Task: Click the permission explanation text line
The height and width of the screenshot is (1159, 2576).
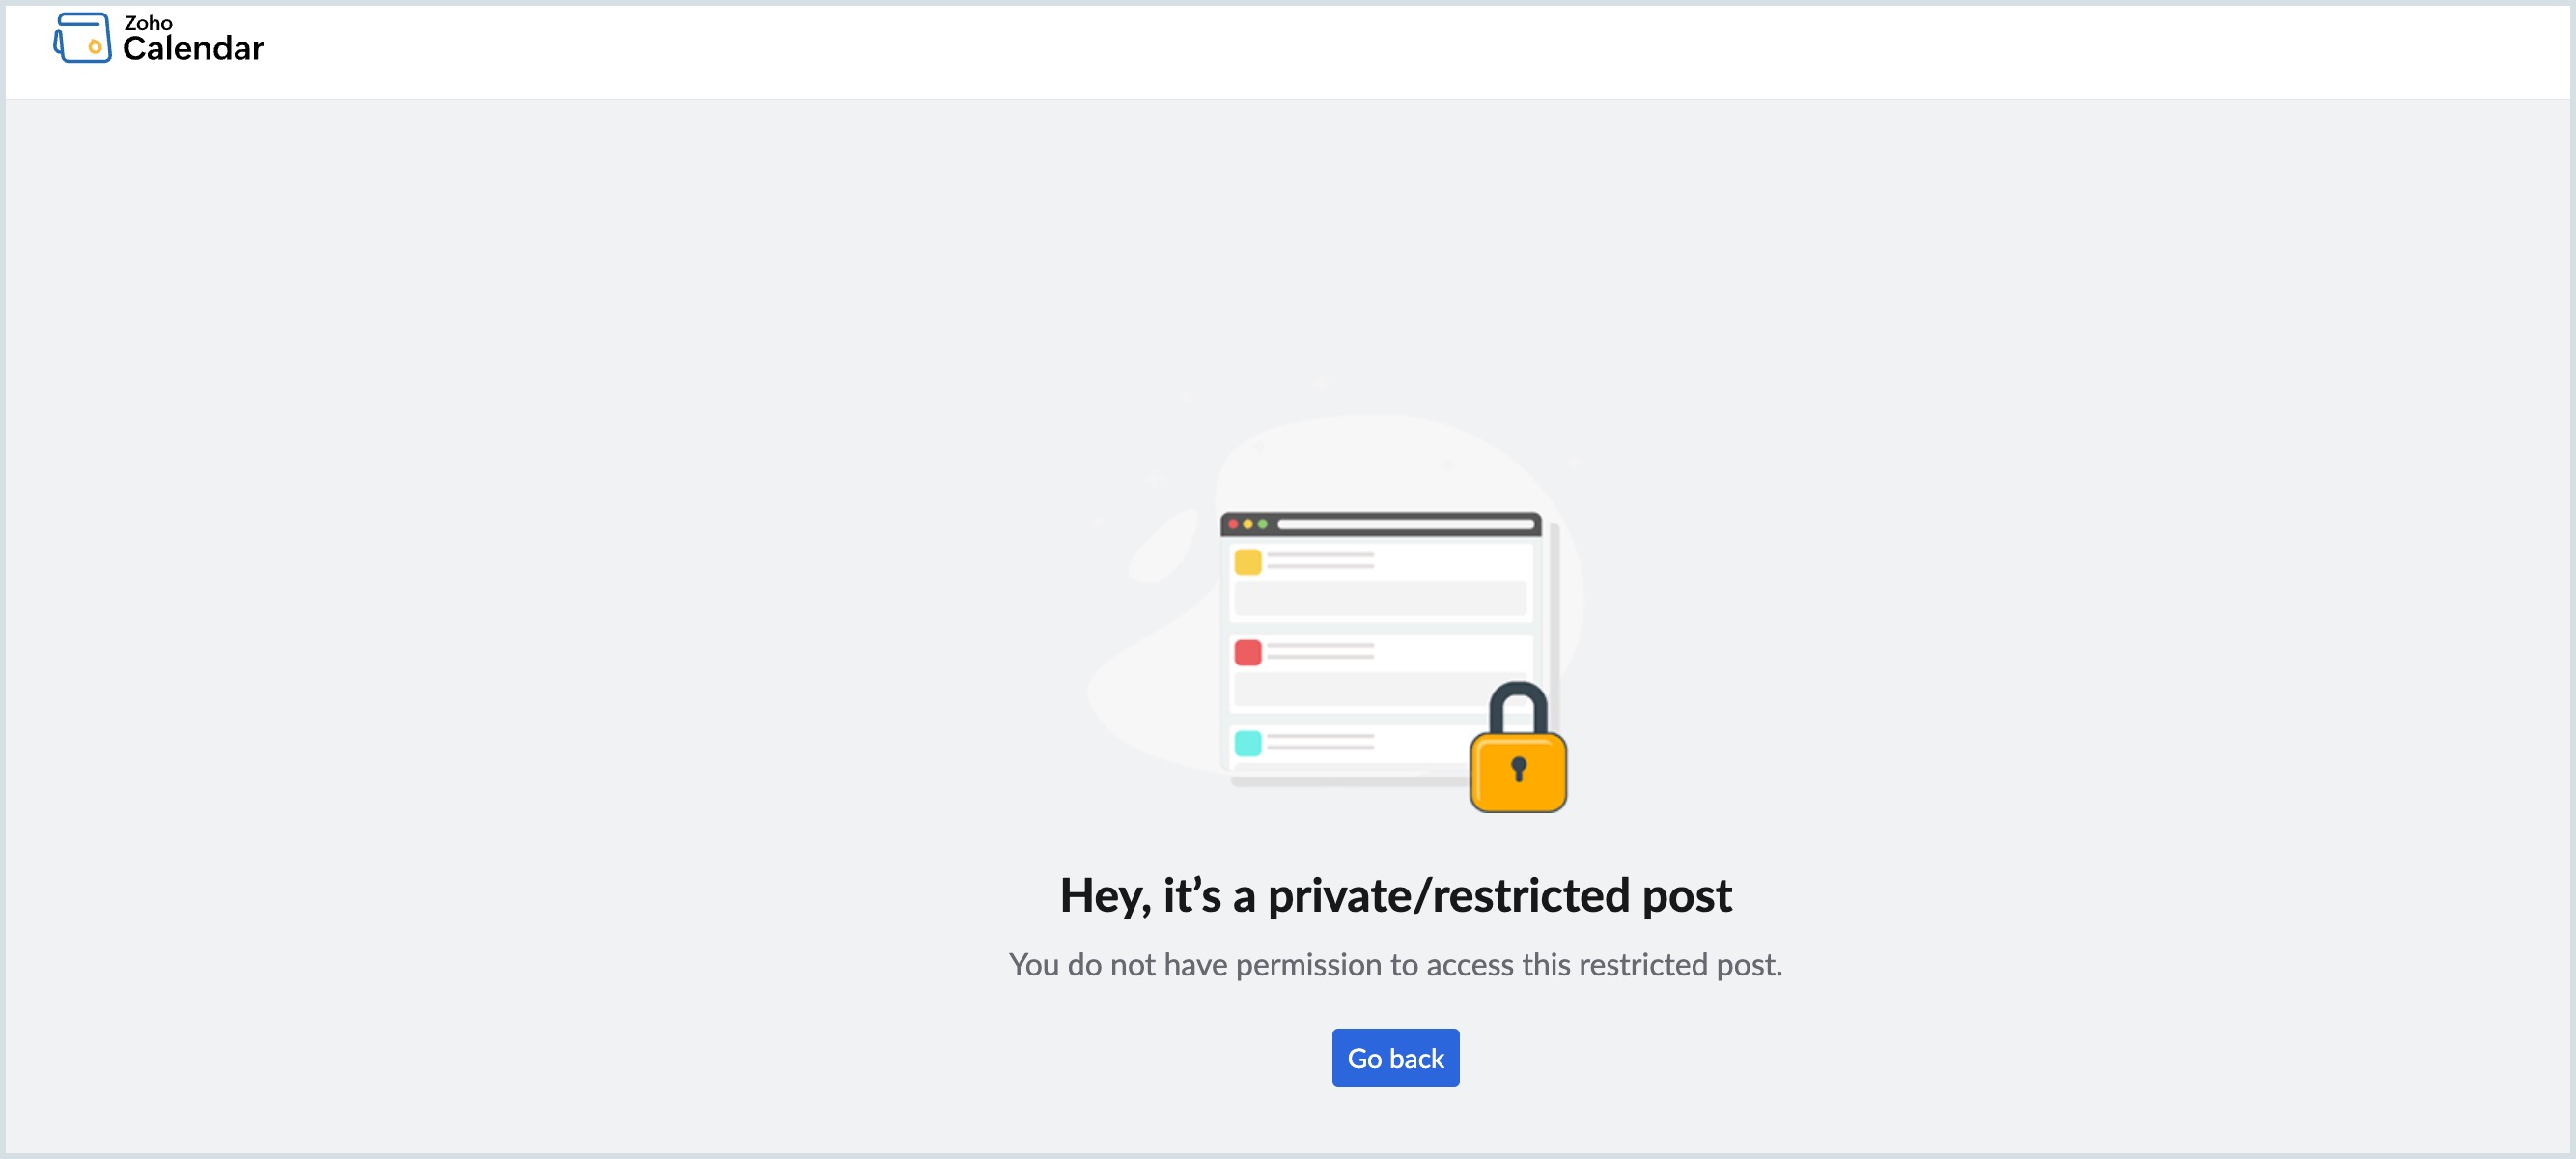Action: 1395,965
